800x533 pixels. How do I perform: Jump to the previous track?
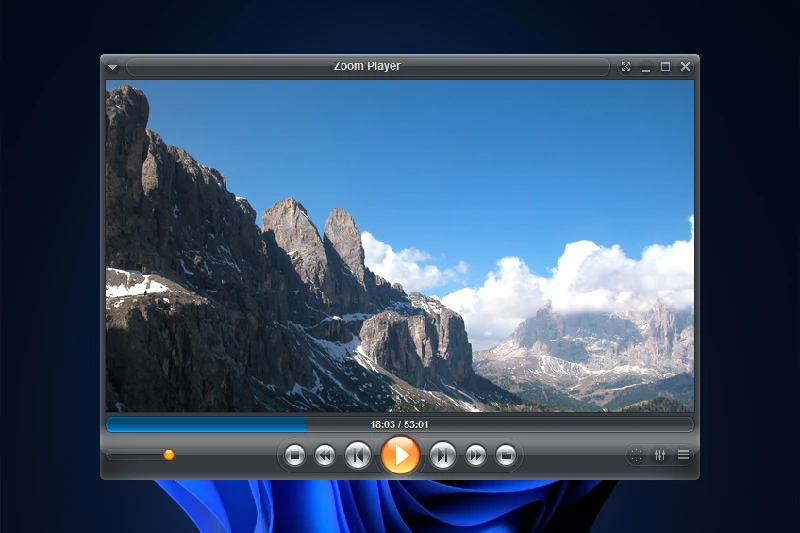pyautogui.click(x=358, y=455)
